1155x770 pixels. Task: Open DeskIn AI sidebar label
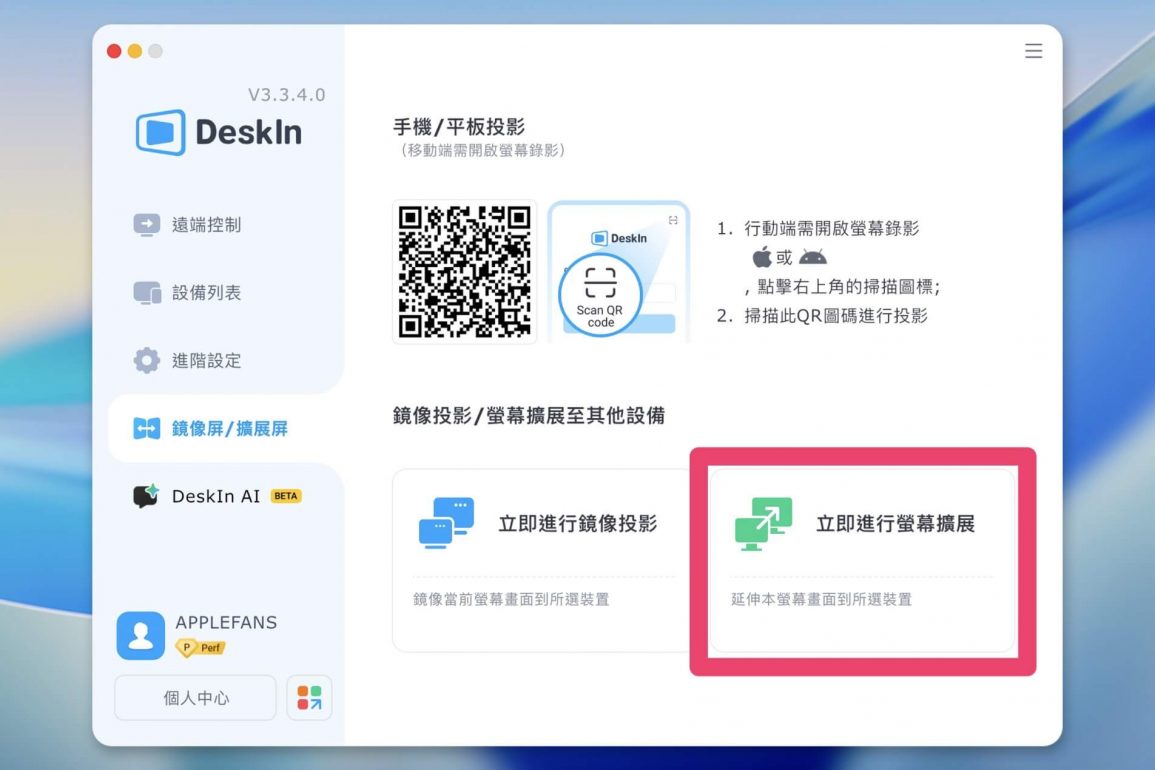coord(215,496)
